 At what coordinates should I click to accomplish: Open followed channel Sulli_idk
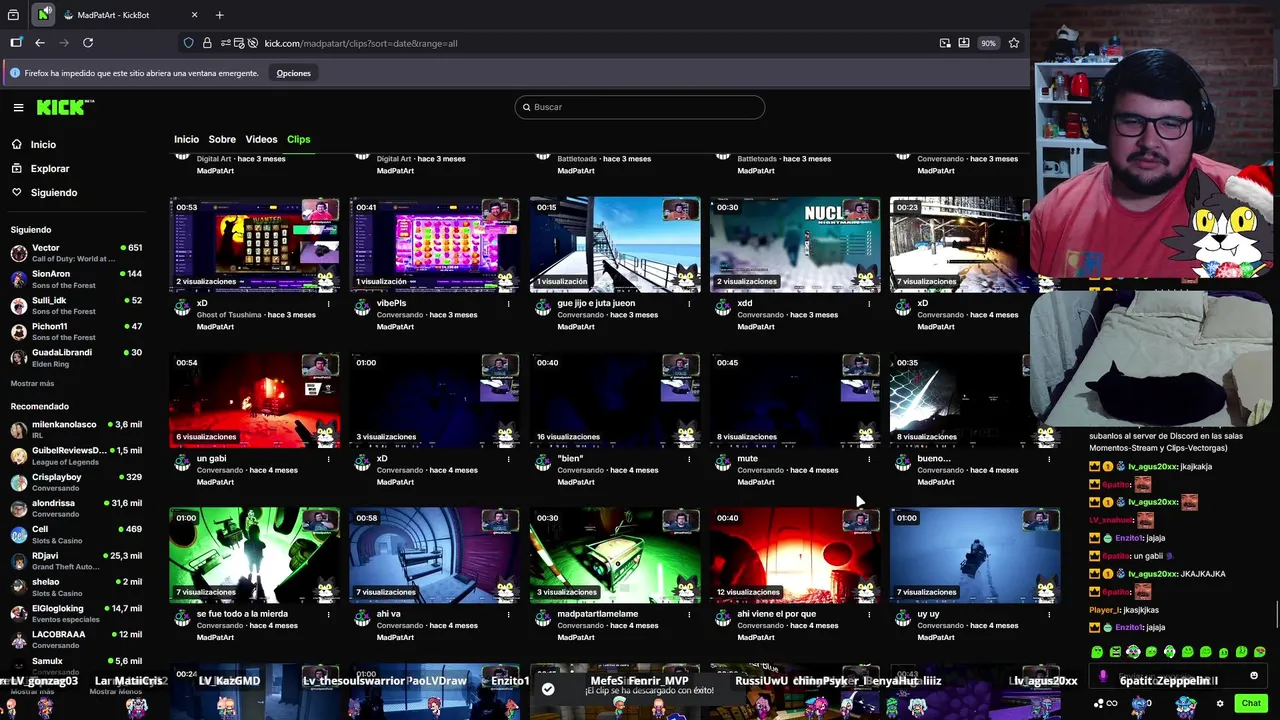click(x=76, y=305)
